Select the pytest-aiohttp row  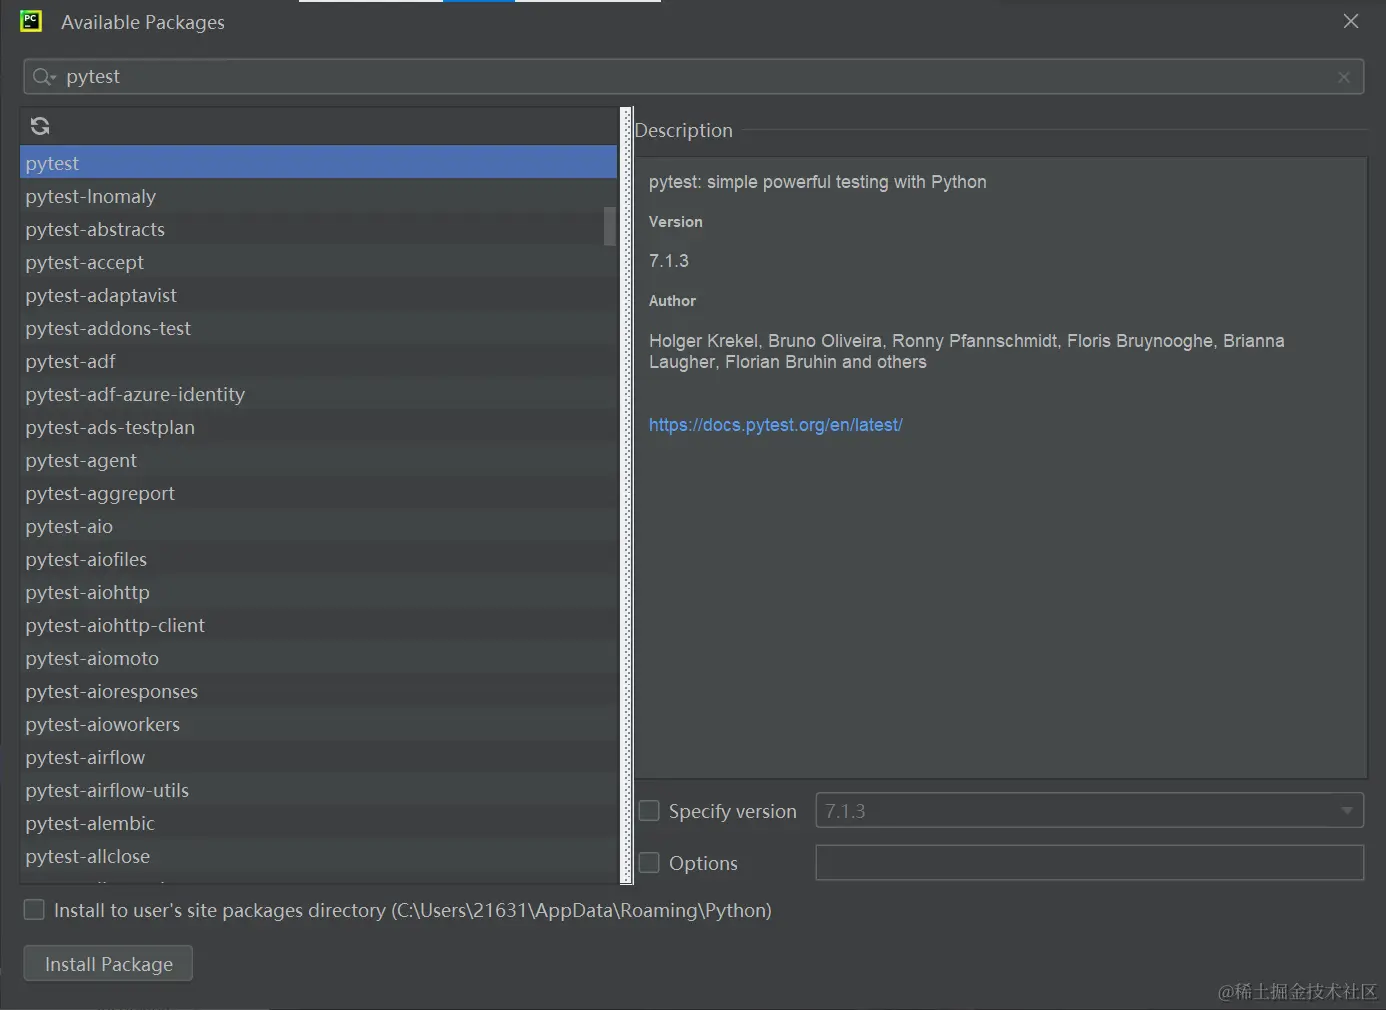pyautogui.click(x=318, y=592)
